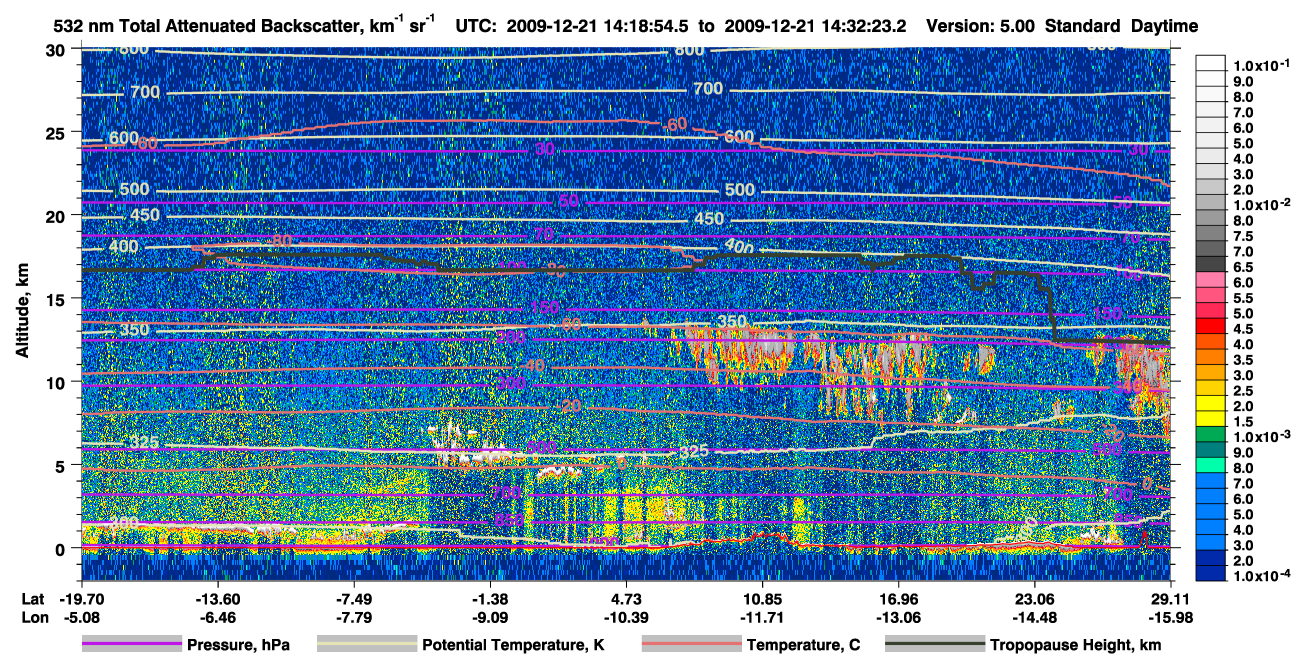Select longitude value -6.46
This screenshot has height=667, width=1300.
216,617
